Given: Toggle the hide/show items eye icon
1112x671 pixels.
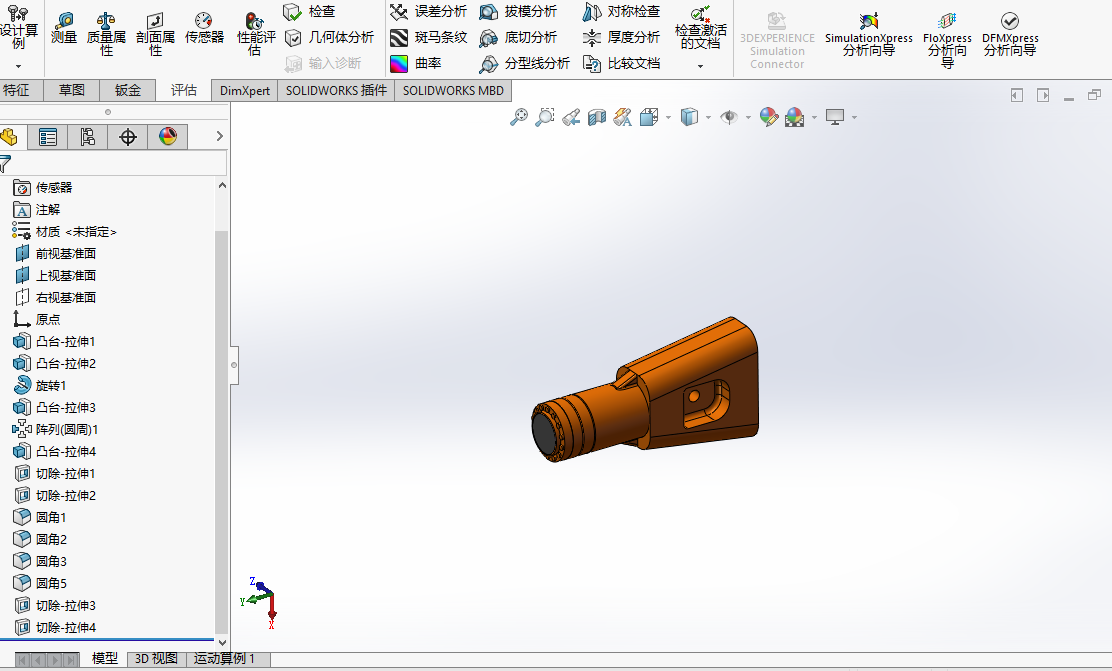Looking at the screenshot, I should coord(729,117).
